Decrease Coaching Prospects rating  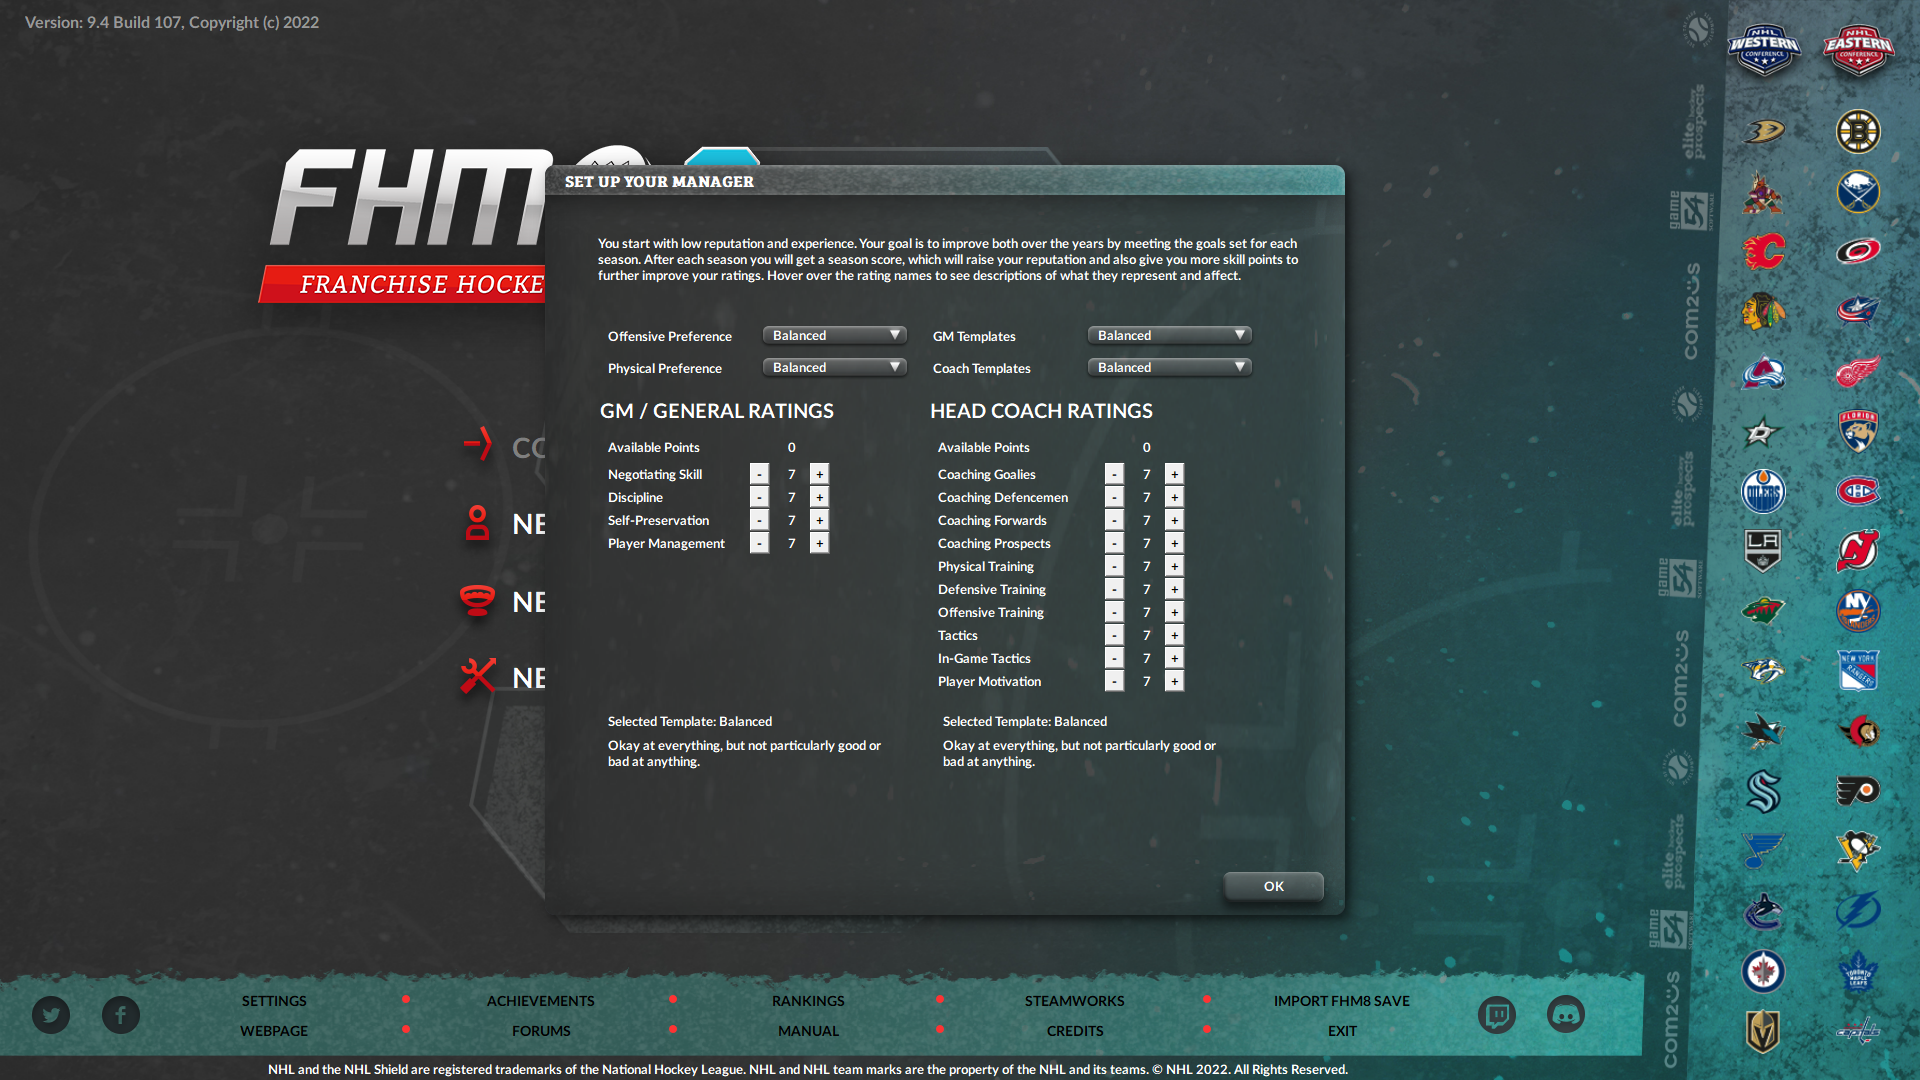1114,543
